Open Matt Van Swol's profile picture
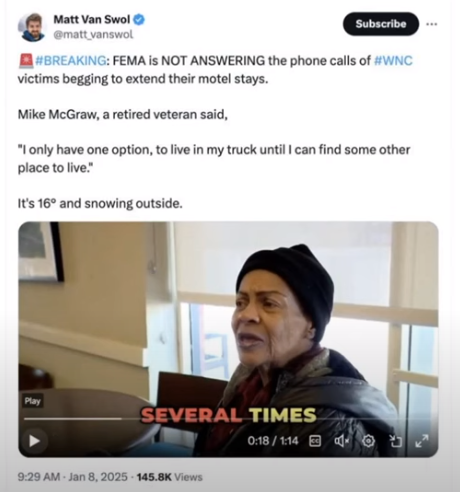The width and height of the screenshot is (460, 492). (x=32, y=27)
